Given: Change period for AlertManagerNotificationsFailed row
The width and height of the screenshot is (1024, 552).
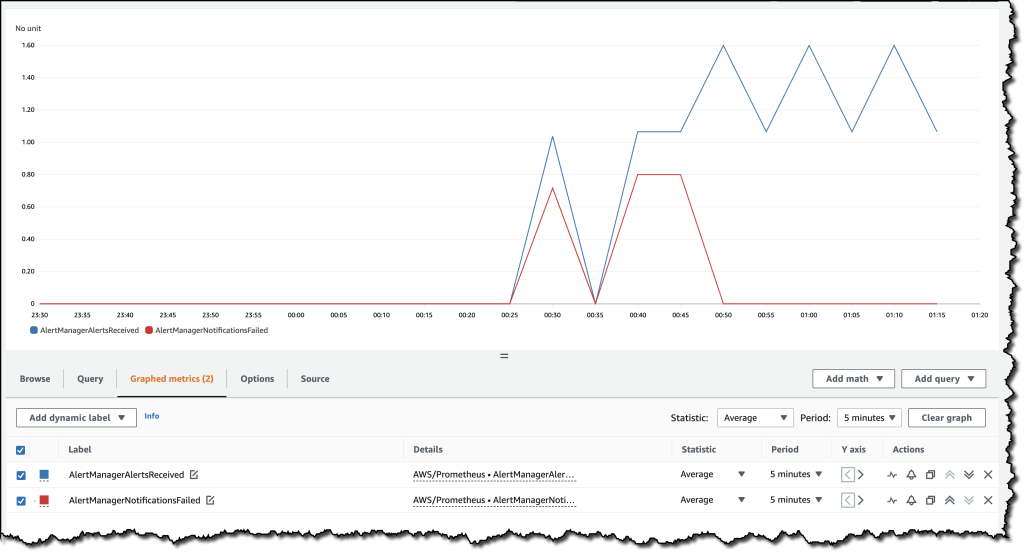Looking at the screenshot, I should point(795,500).
